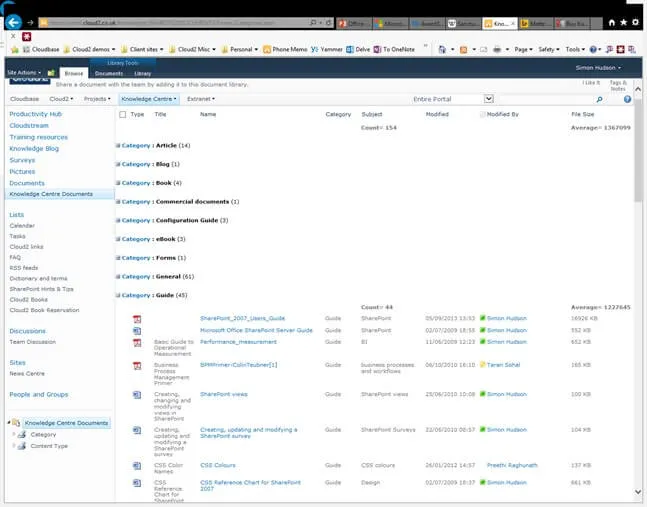Click the browser back arrow button
This screenshot has width=647, height=507.
tap(14, 21)
